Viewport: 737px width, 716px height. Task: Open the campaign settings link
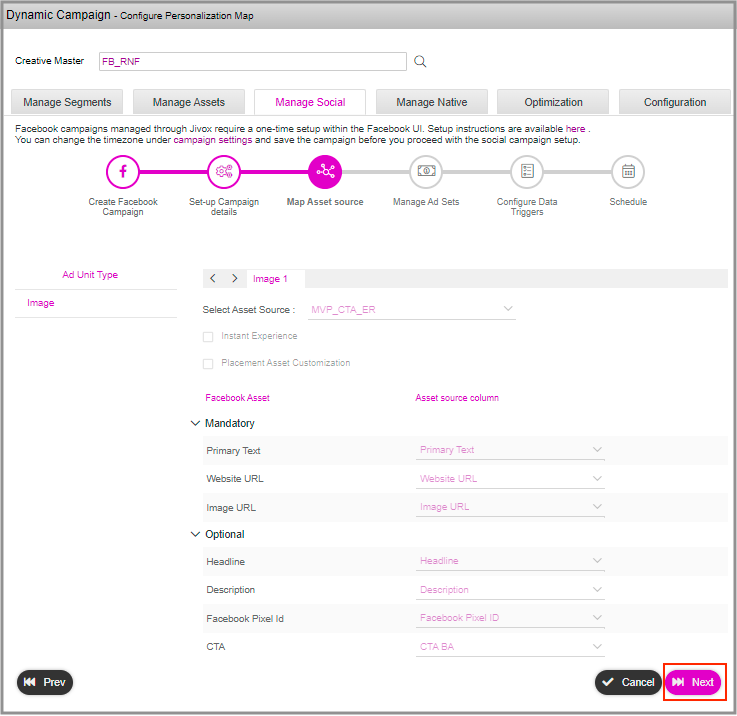pyautogui.click(x=212, y=140)
